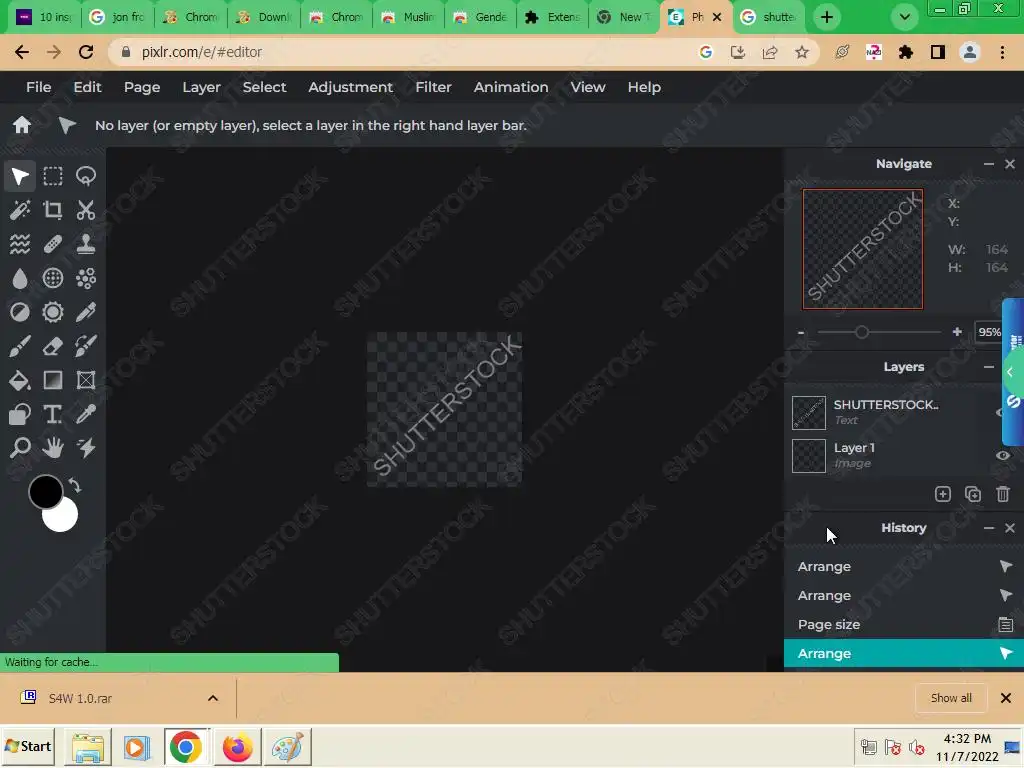The image size is (1024, 768).
Task: Select the Brush tool
Action: coord(20,346)
